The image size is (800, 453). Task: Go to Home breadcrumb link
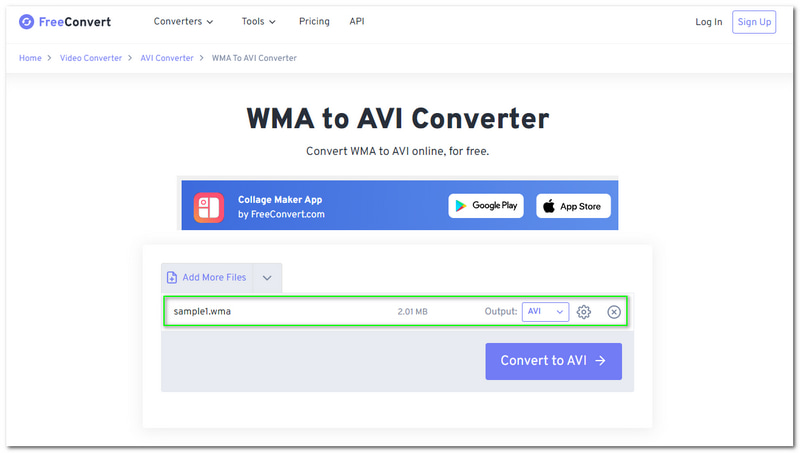30,58
